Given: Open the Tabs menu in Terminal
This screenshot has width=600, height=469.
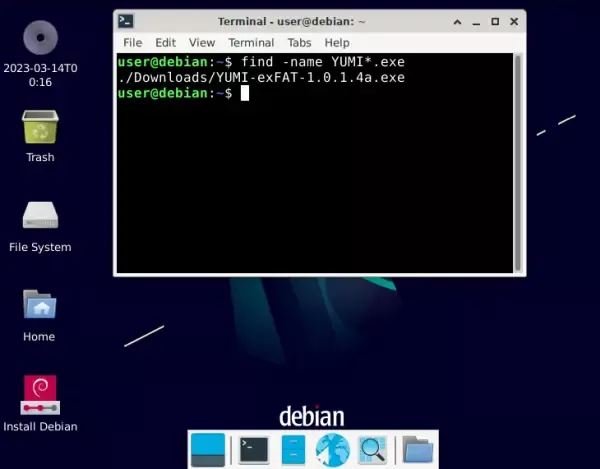Looking at the screenshot, I should pos(299,43).
